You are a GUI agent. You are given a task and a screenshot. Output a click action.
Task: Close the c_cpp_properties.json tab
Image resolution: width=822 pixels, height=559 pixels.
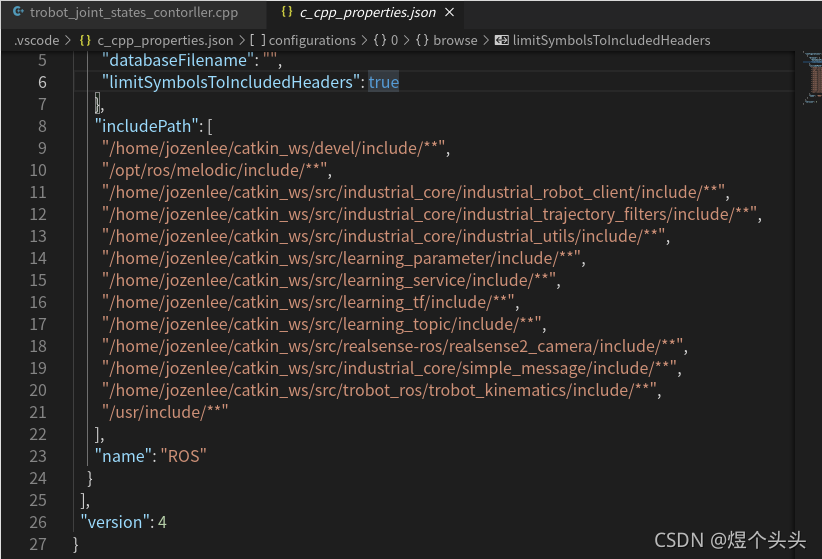450,12
